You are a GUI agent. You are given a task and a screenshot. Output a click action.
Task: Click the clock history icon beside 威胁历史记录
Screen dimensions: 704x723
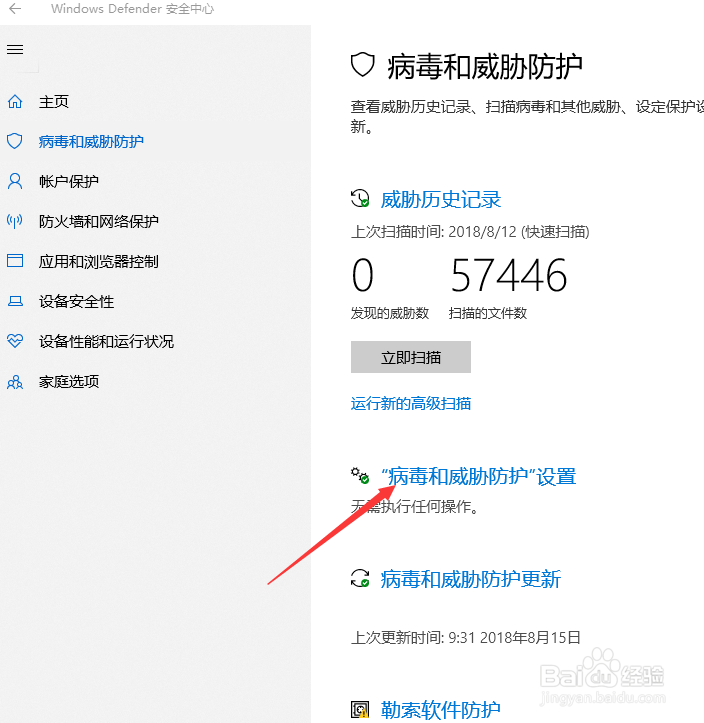tap(360, 199)
